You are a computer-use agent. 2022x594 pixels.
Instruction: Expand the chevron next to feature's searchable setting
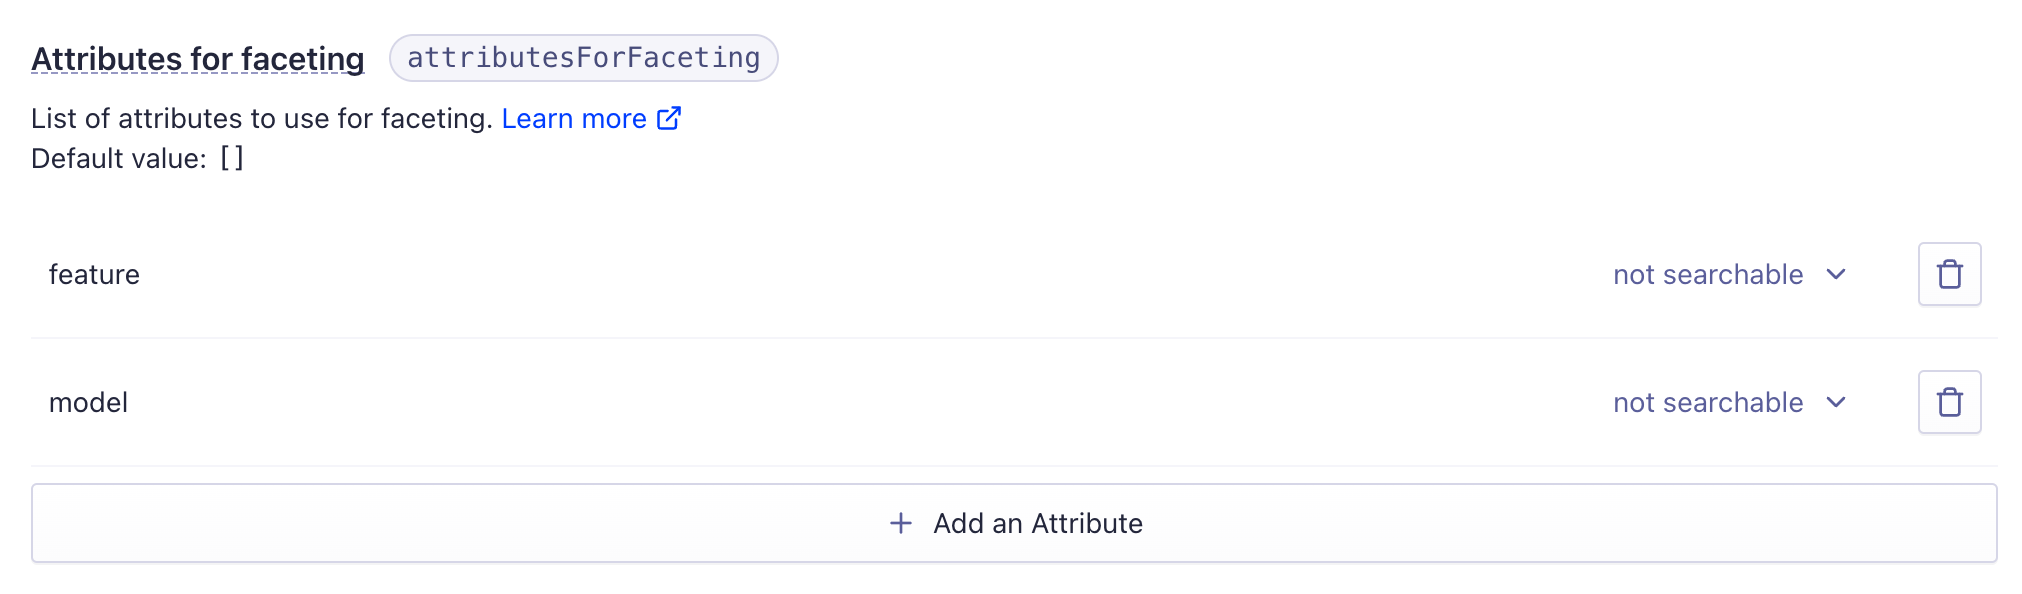[x=1836, y=274]
